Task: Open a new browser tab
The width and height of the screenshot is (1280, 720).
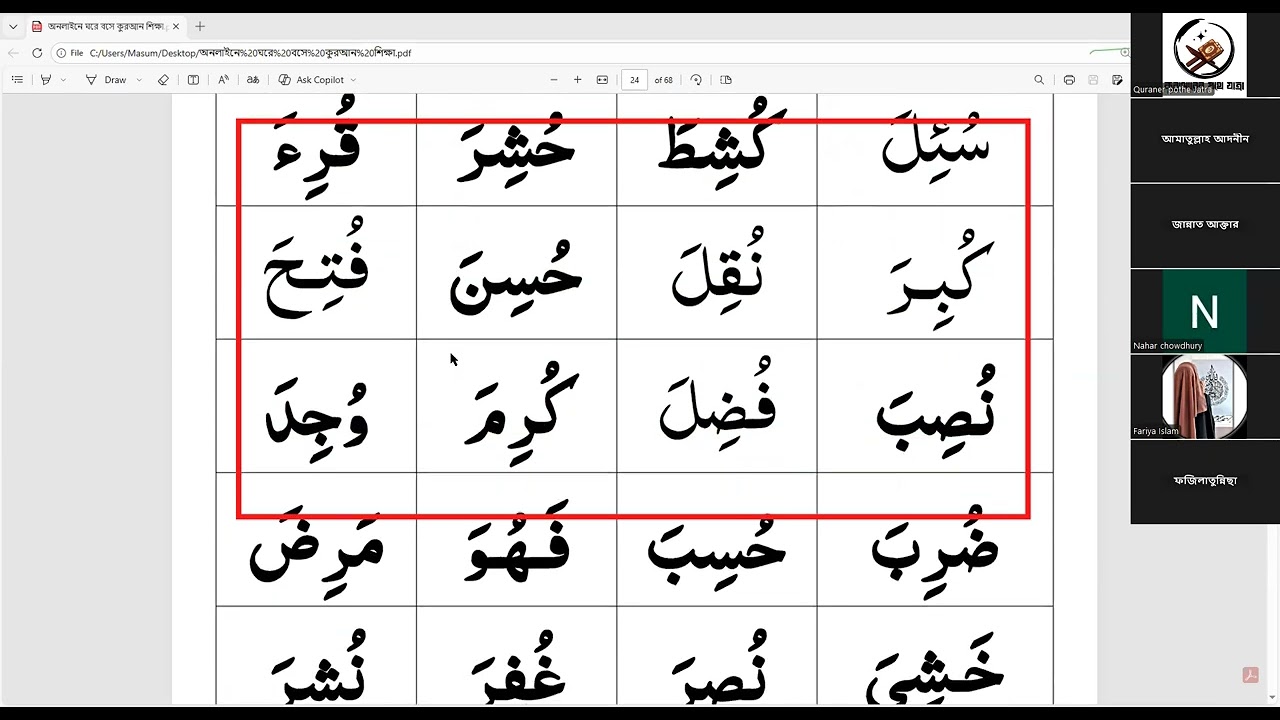Action: [200, 26]
